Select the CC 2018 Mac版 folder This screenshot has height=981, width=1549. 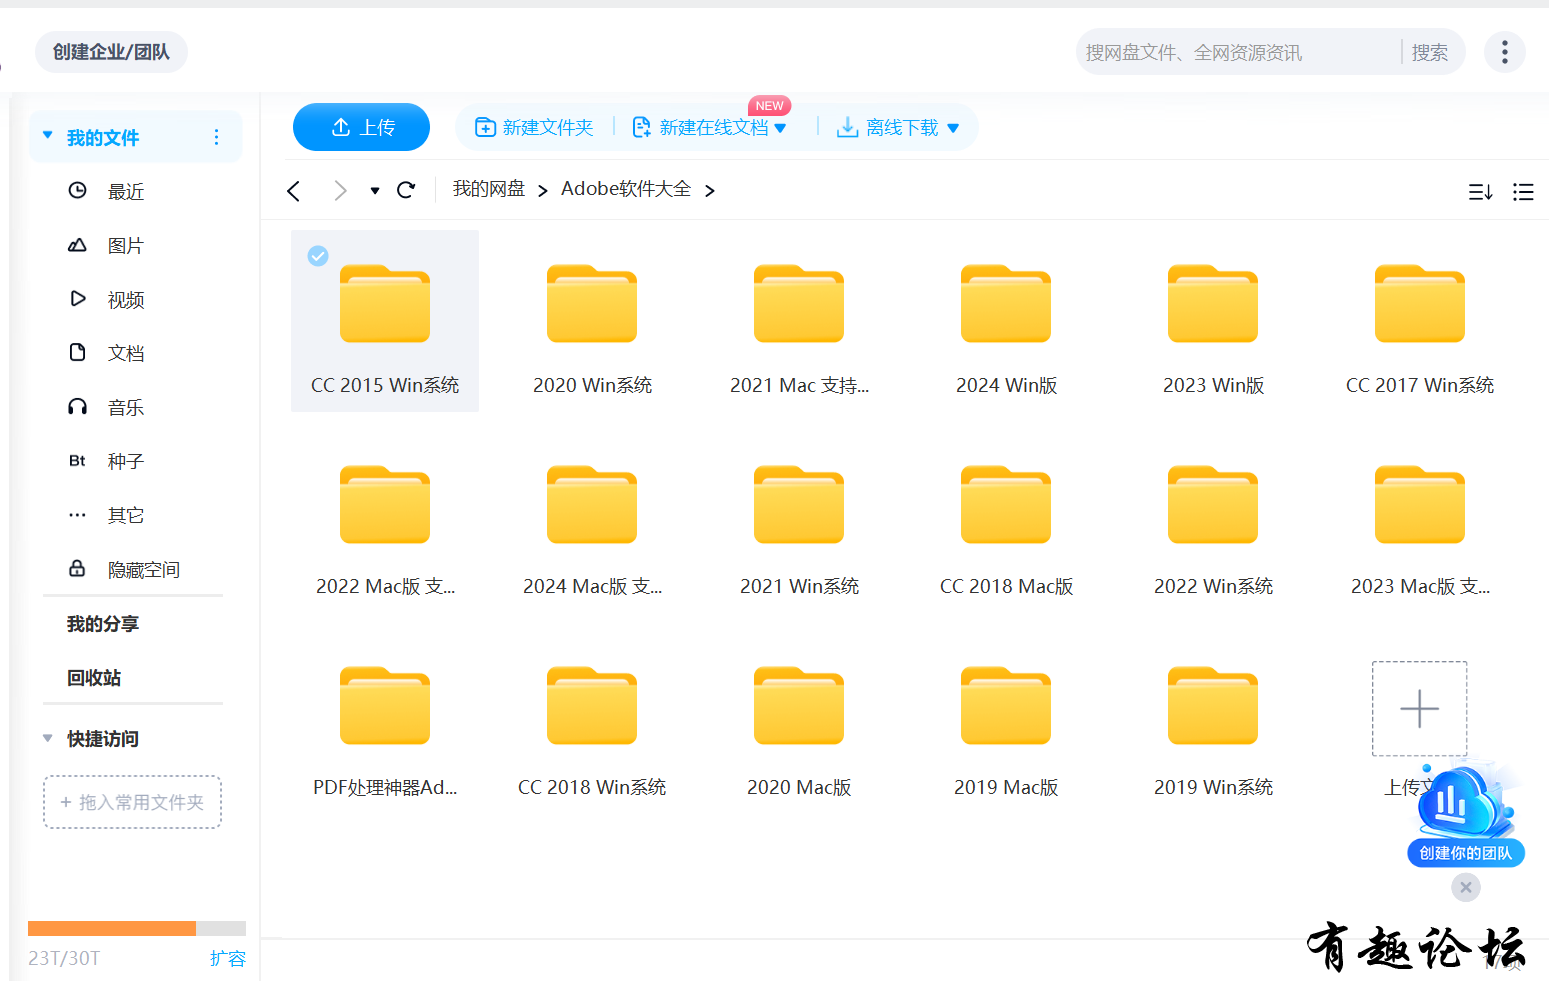(1006, 522)
